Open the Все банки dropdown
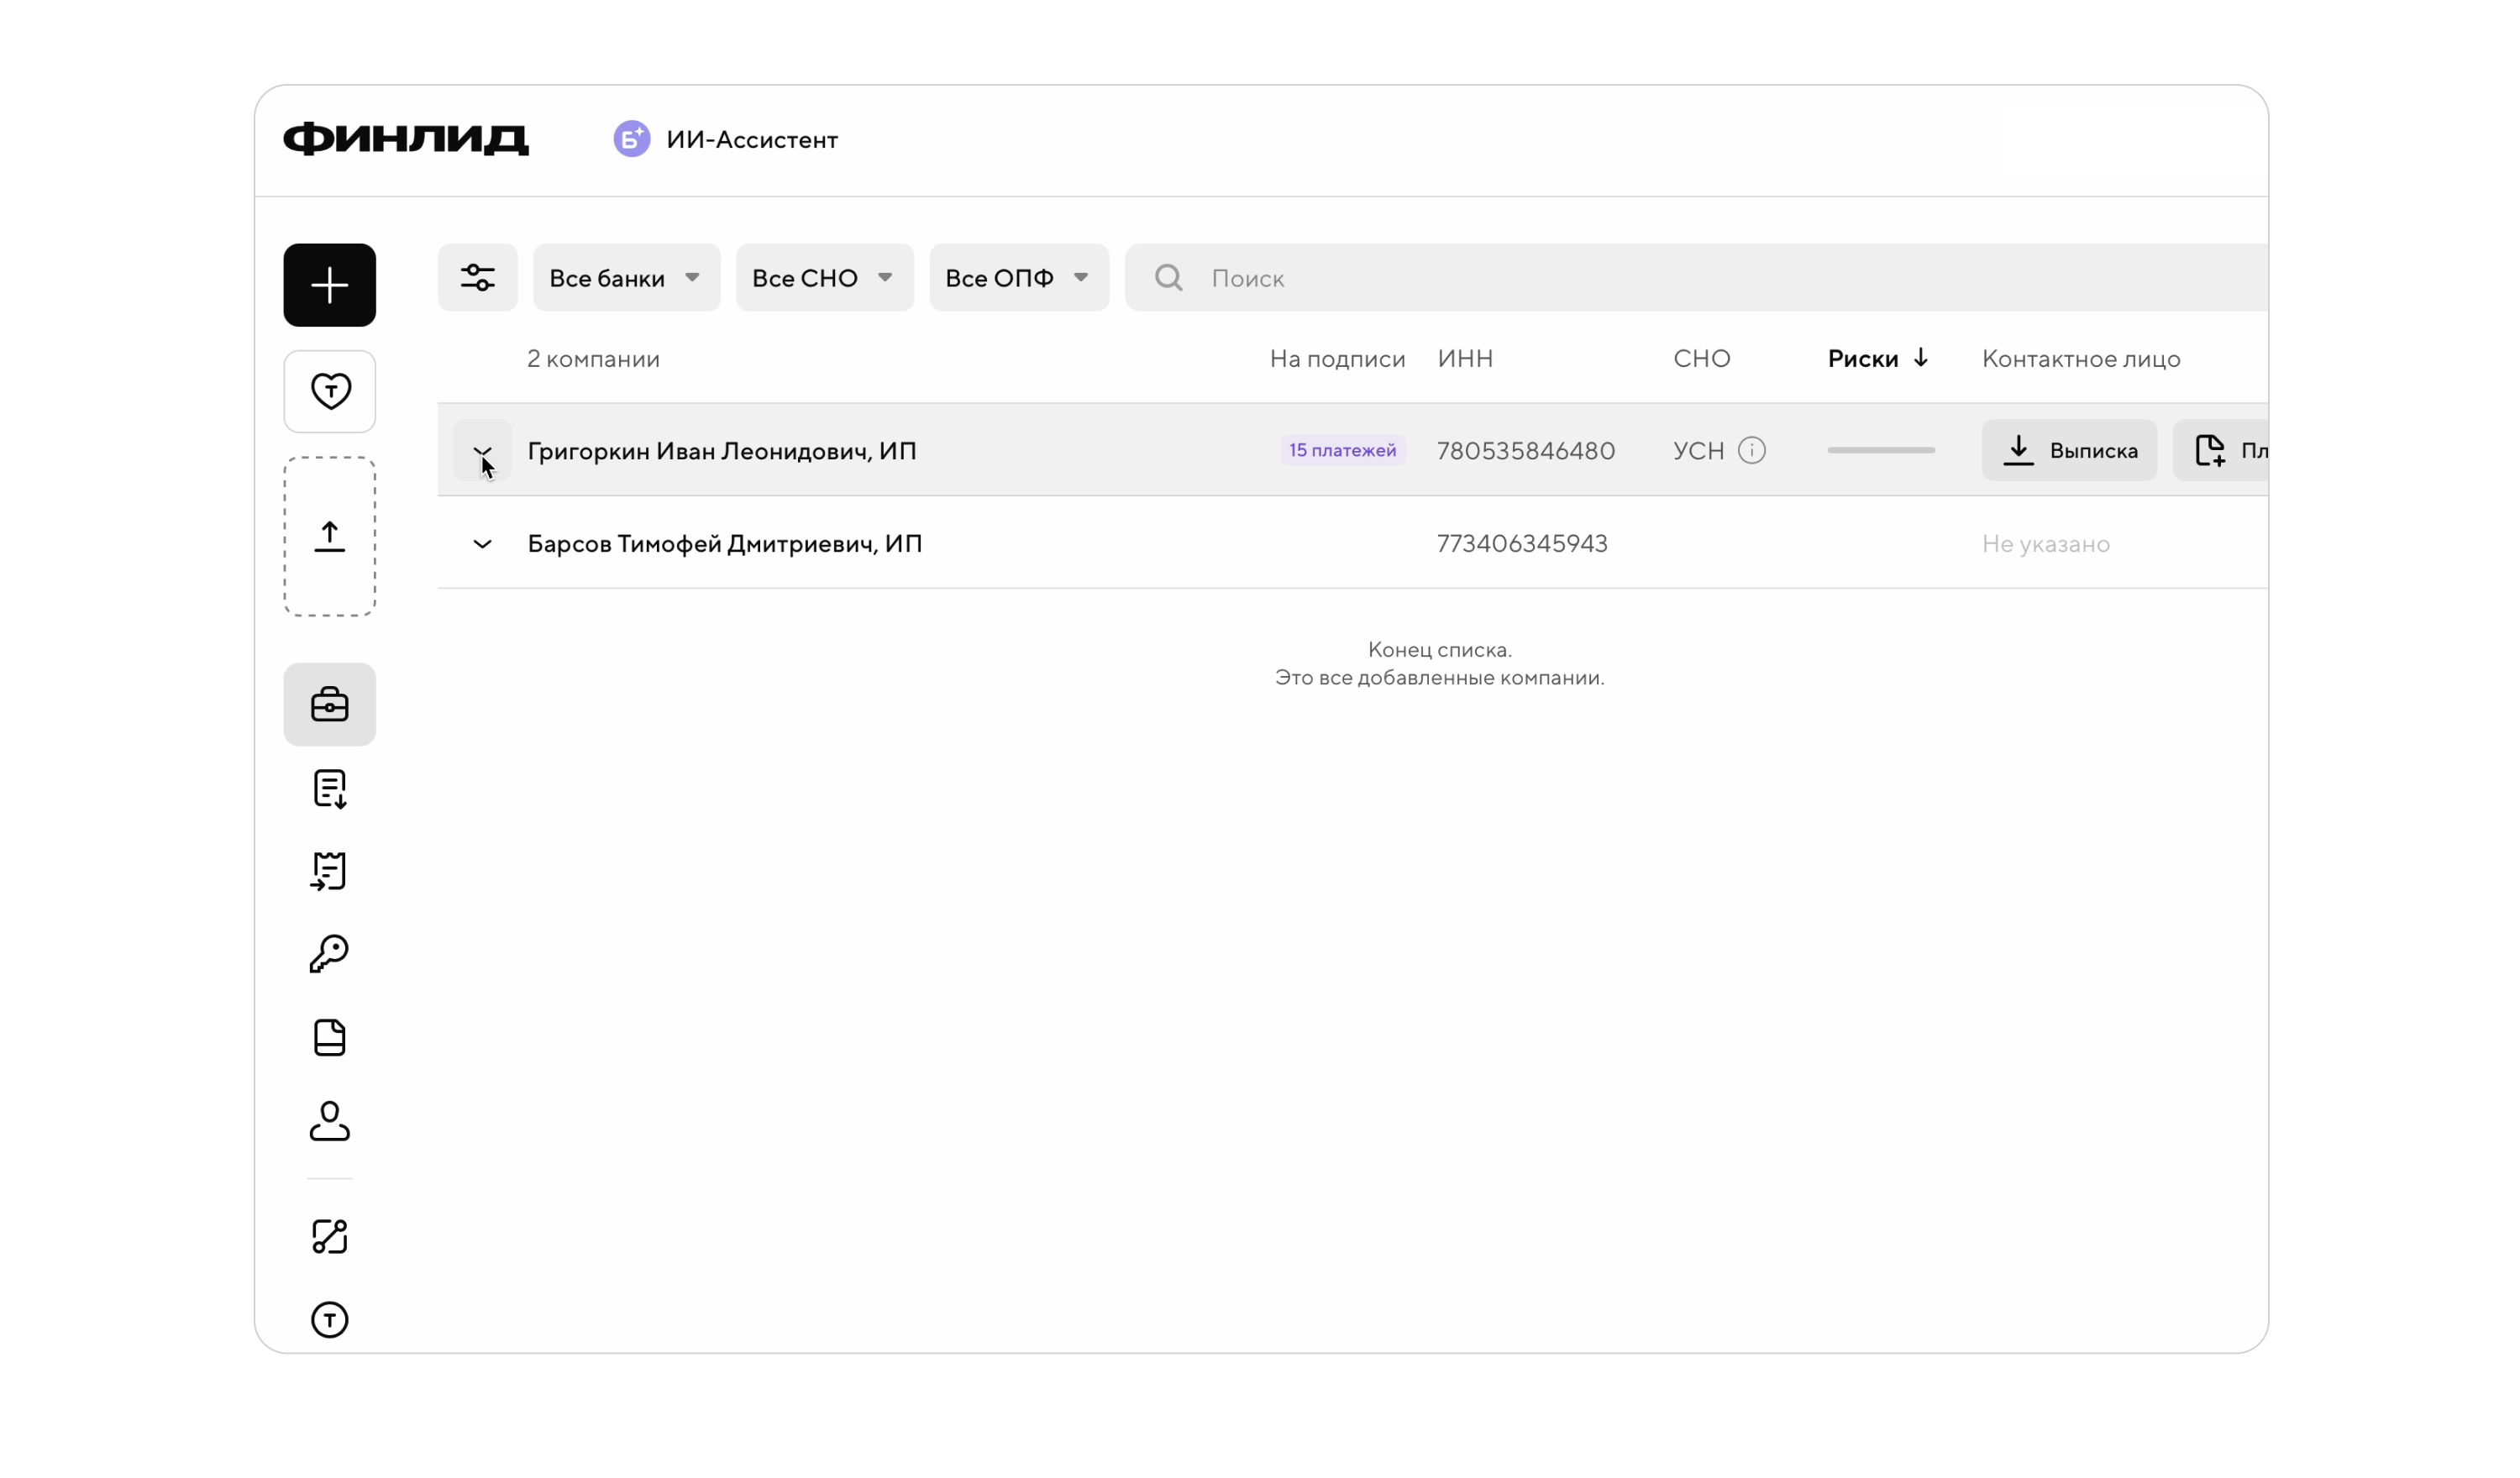This screenshot has width=2520, height=1478. point(625,277)
